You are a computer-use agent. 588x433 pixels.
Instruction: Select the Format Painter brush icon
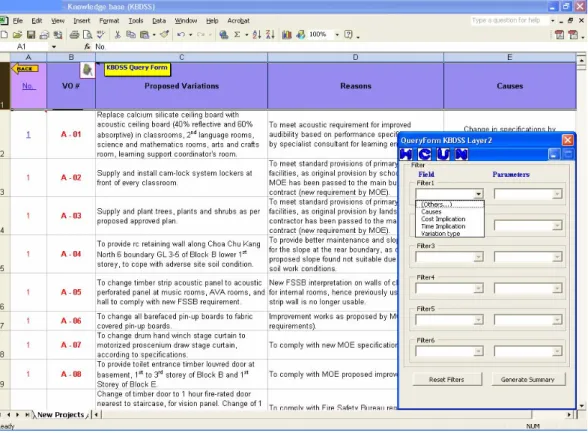pyautogui.click(x=164, y=34)
